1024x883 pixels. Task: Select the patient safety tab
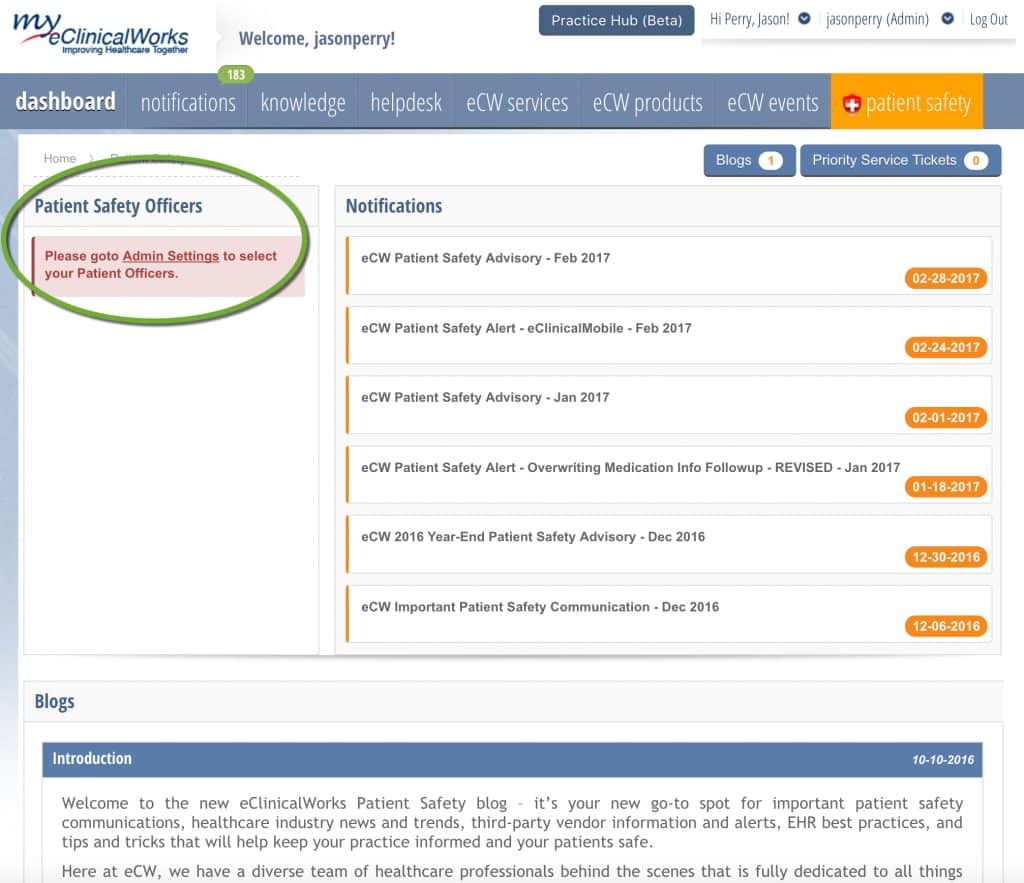click(906, 103)
